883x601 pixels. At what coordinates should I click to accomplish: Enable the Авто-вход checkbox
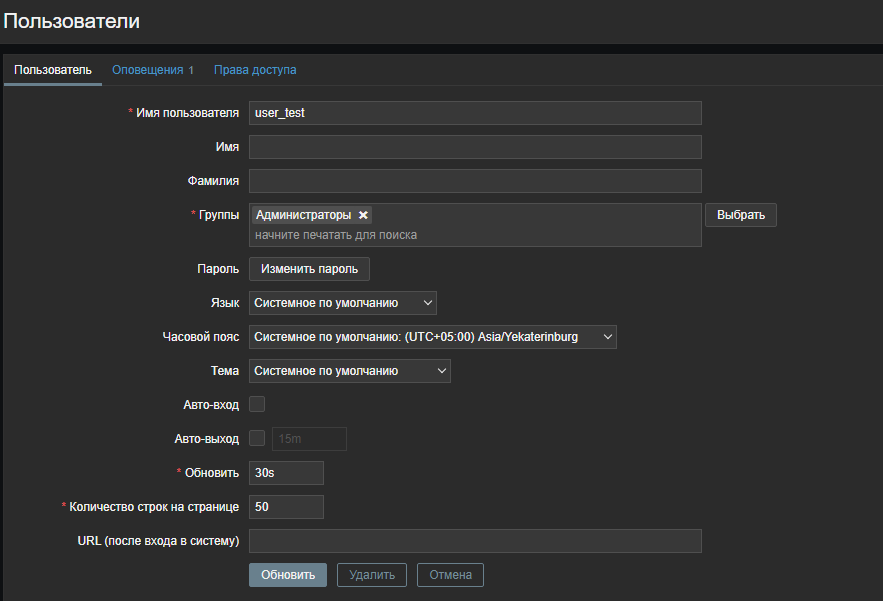pyautogui.click(x=257, y=404)
